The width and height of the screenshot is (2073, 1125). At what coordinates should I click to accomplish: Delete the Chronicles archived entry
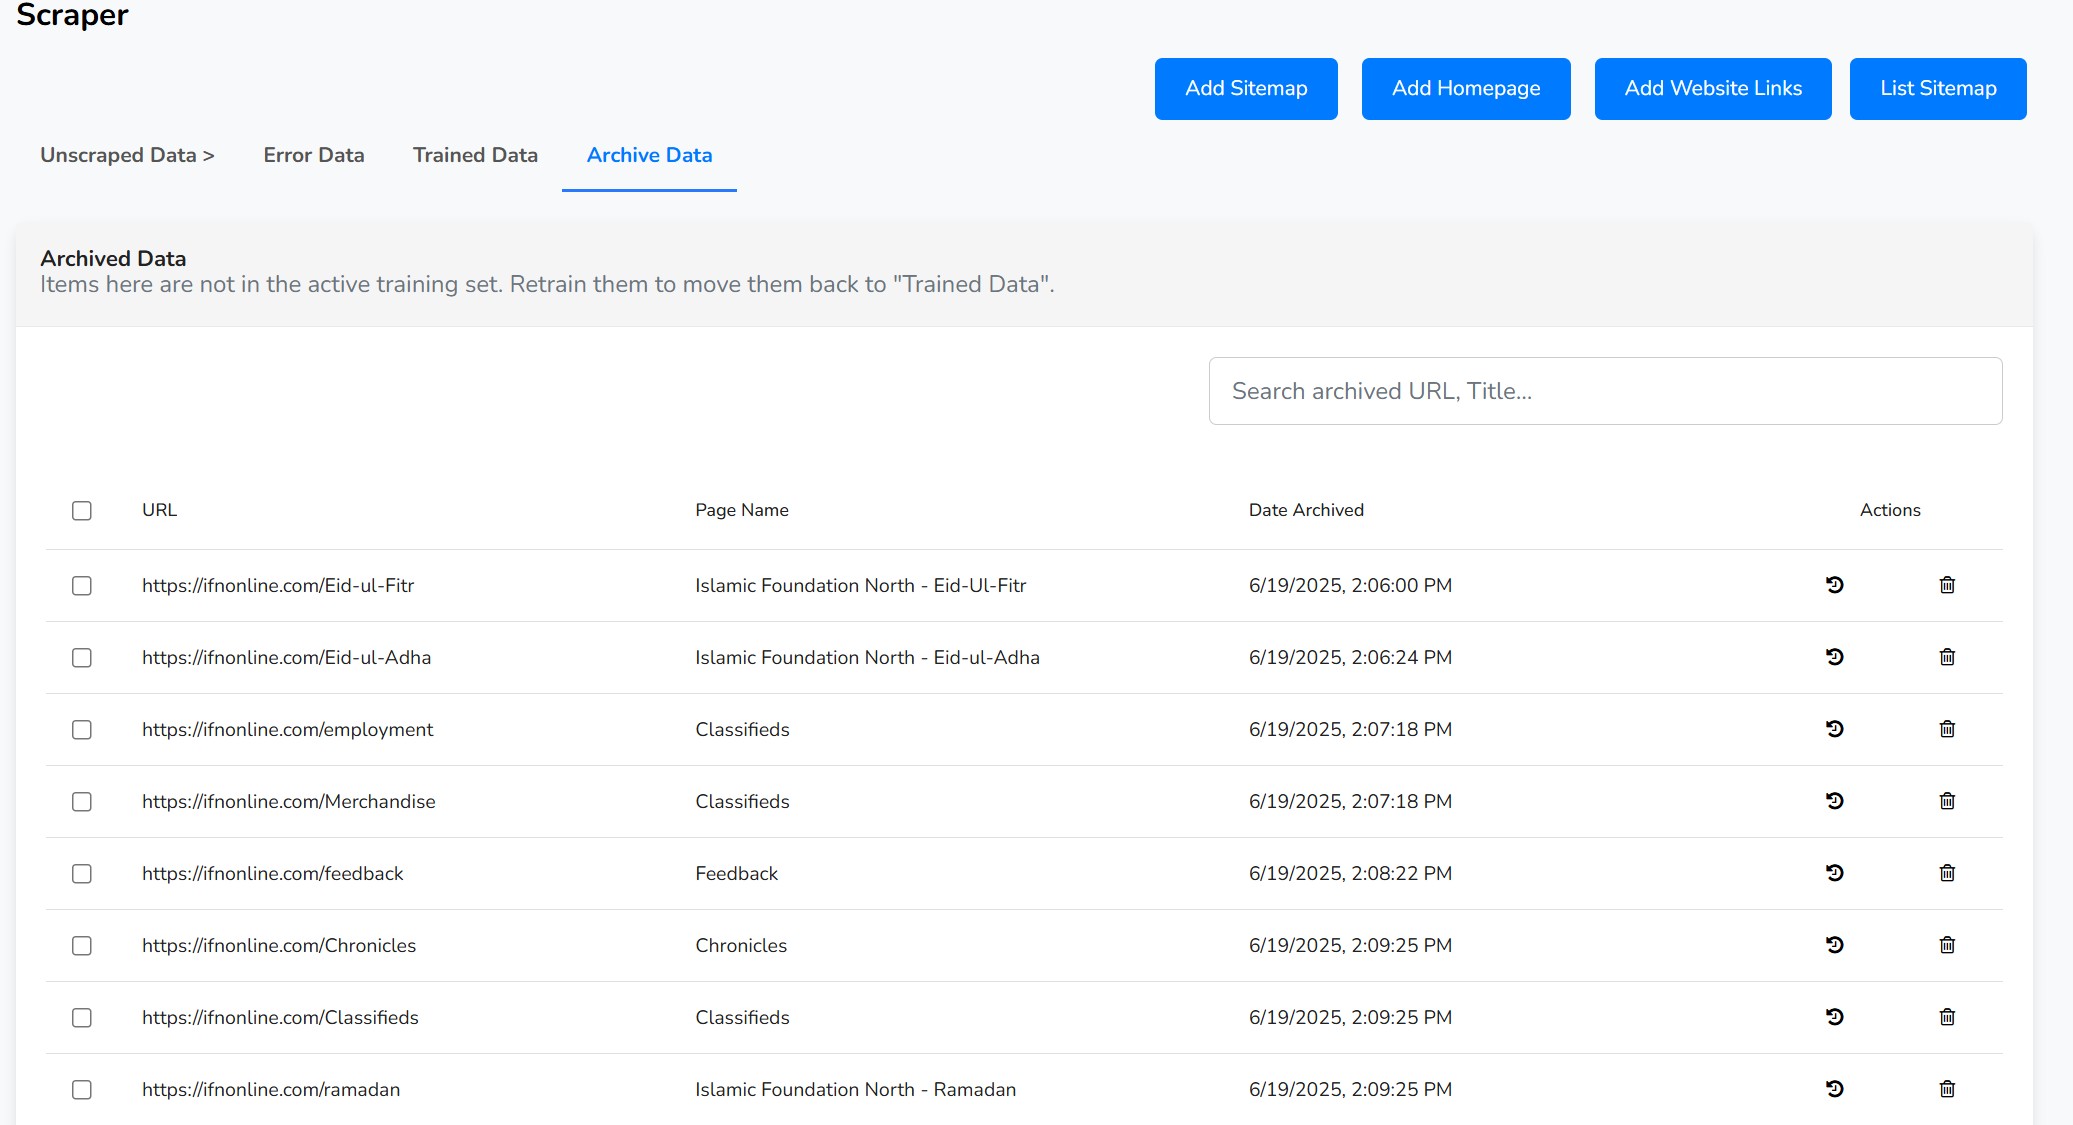pos(1947,945)
